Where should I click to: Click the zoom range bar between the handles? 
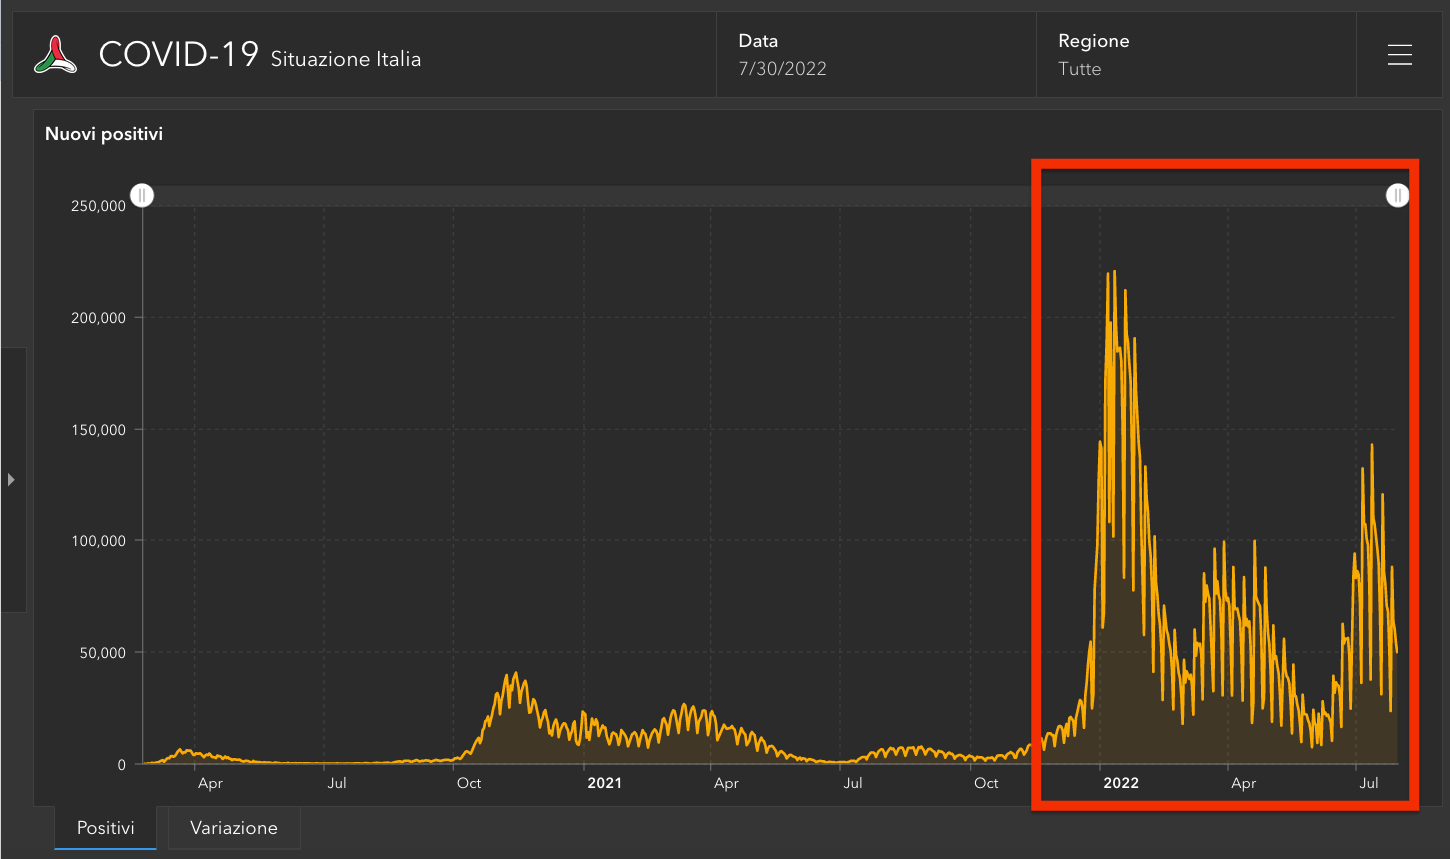pyautogui.click(x=770, y=196)
